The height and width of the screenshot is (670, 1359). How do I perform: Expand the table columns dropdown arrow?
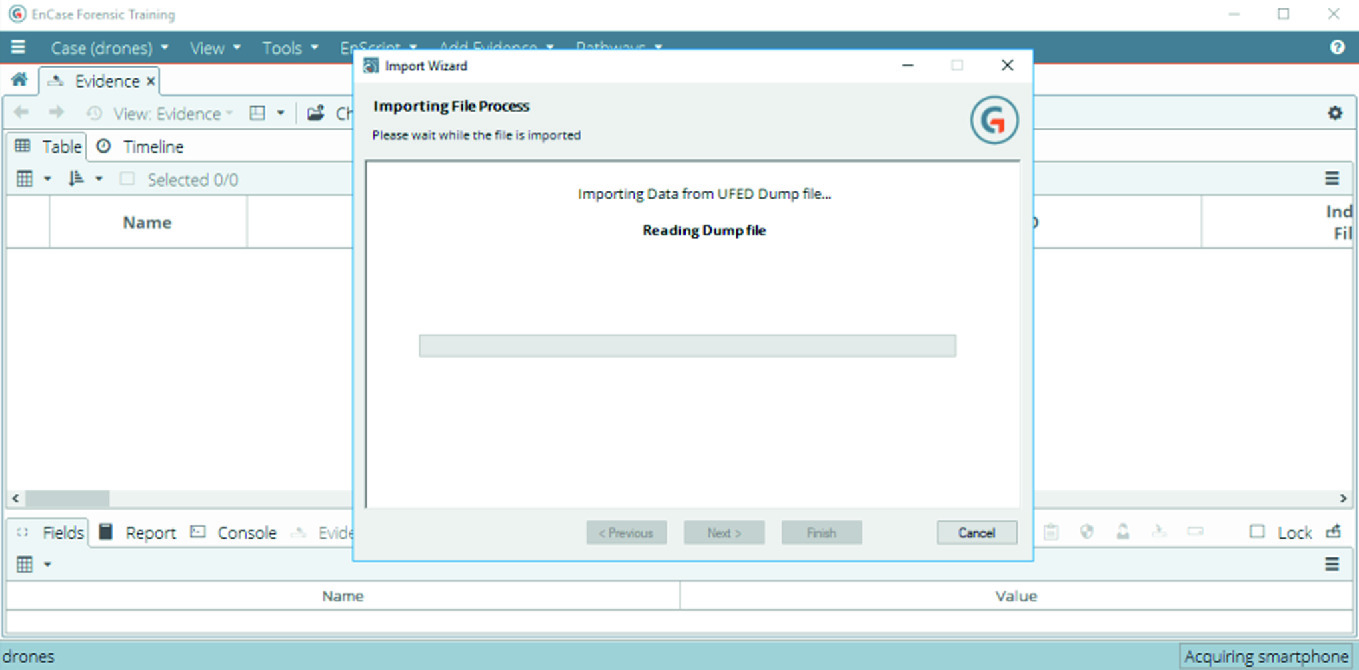(47, 179)
